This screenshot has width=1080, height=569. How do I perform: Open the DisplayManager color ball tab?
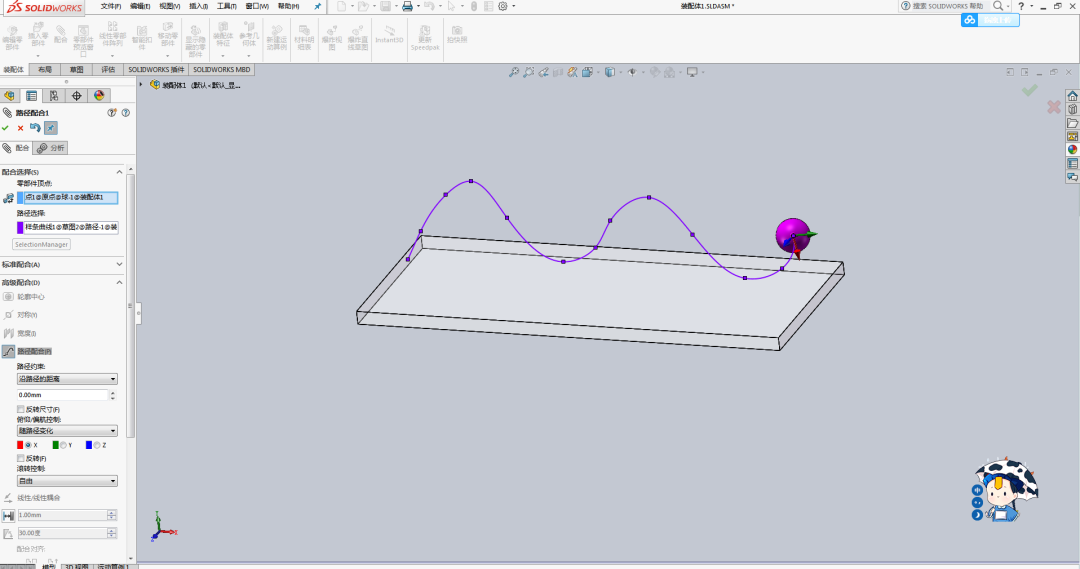[x=99, y=96]
